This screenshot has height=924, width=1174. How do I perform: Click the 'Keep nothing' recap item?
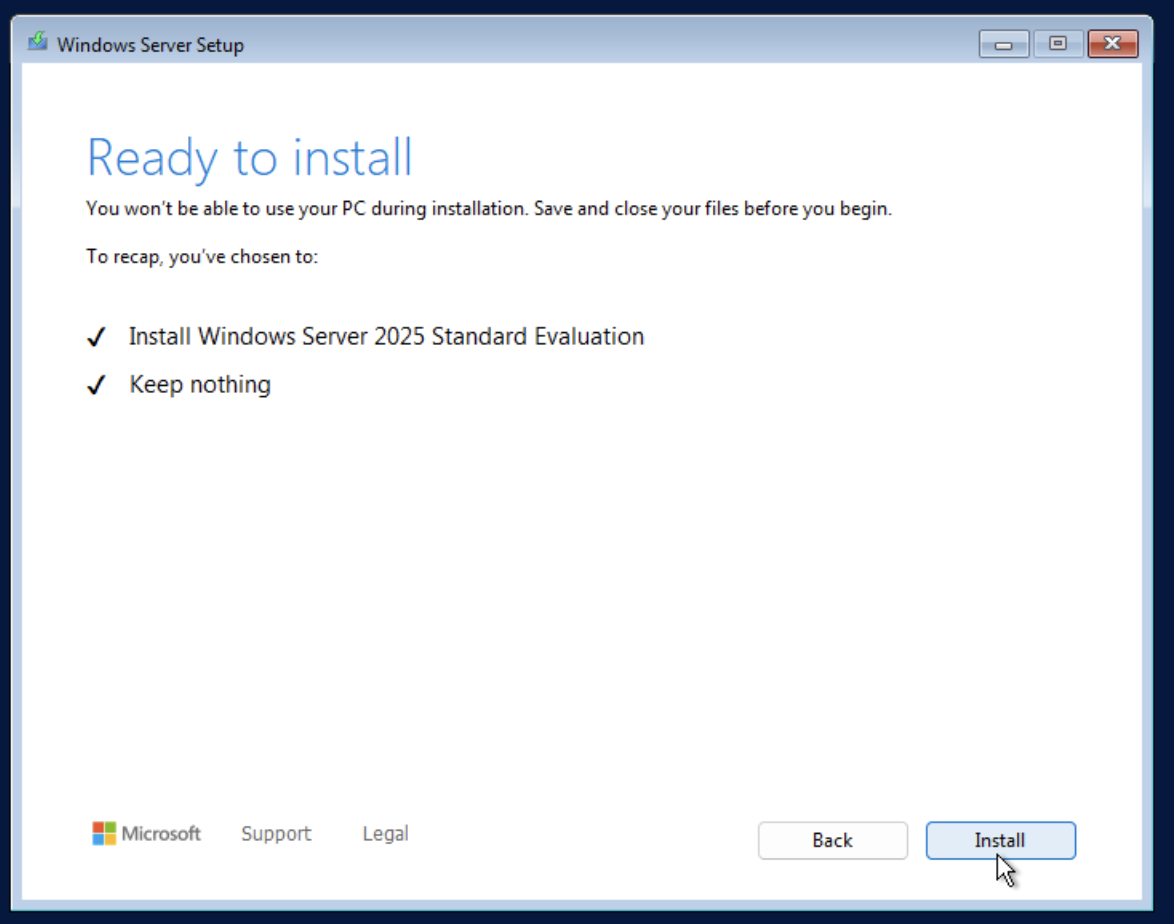200,384
